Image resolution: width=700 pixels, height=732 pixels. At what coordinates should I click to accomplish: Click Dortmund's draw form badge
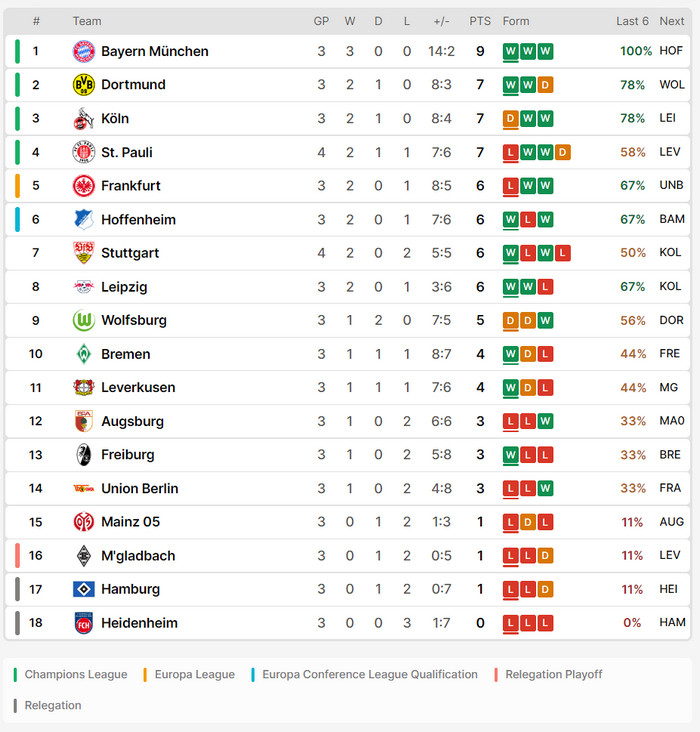[545, 85]
